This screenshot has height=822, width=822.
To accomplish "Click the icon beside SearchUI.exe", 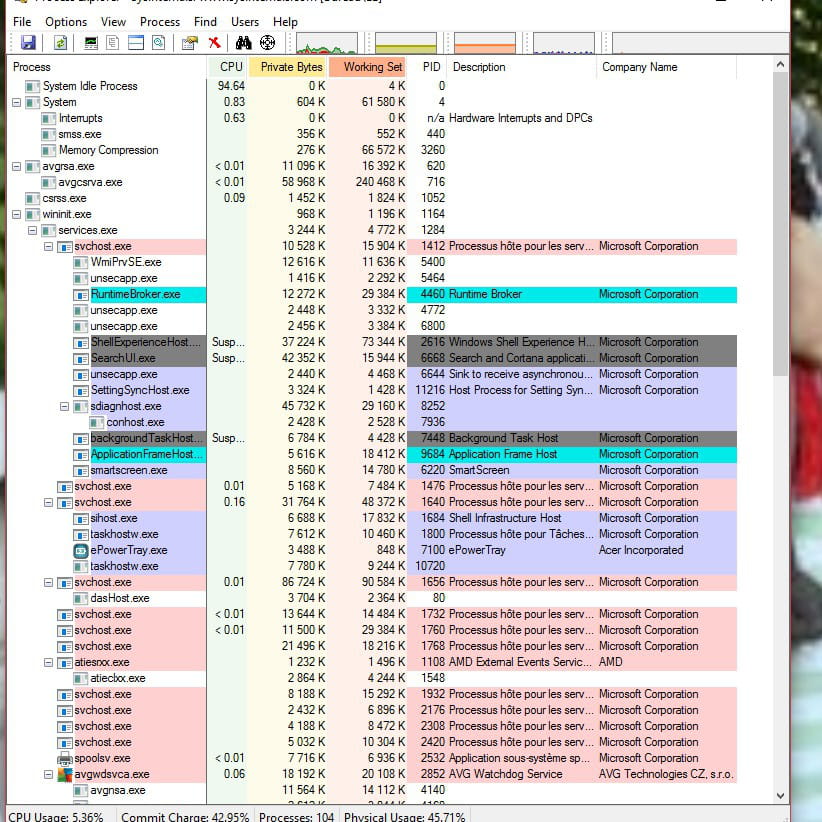I will 80,359.
